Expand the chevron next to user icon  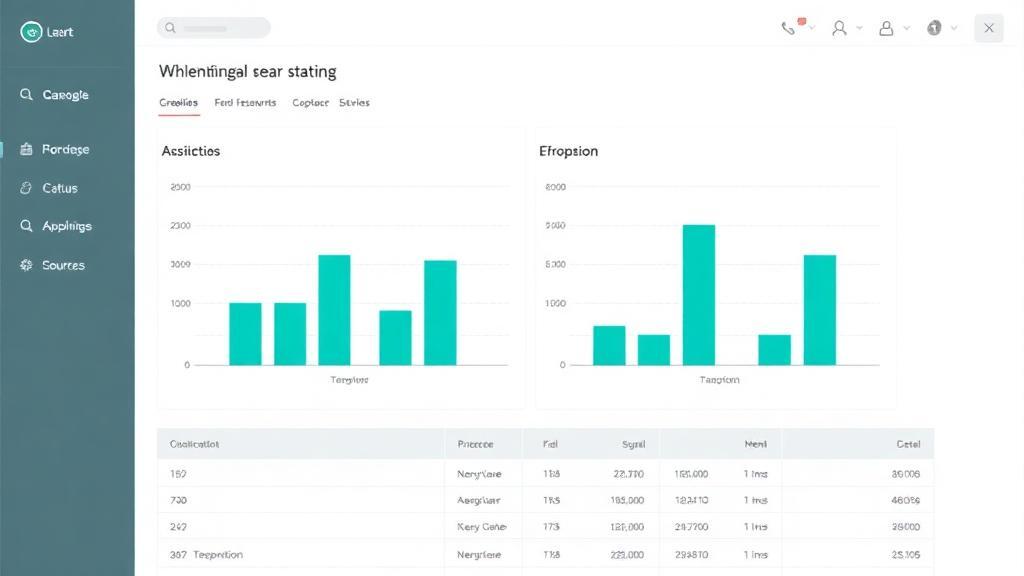859,28
